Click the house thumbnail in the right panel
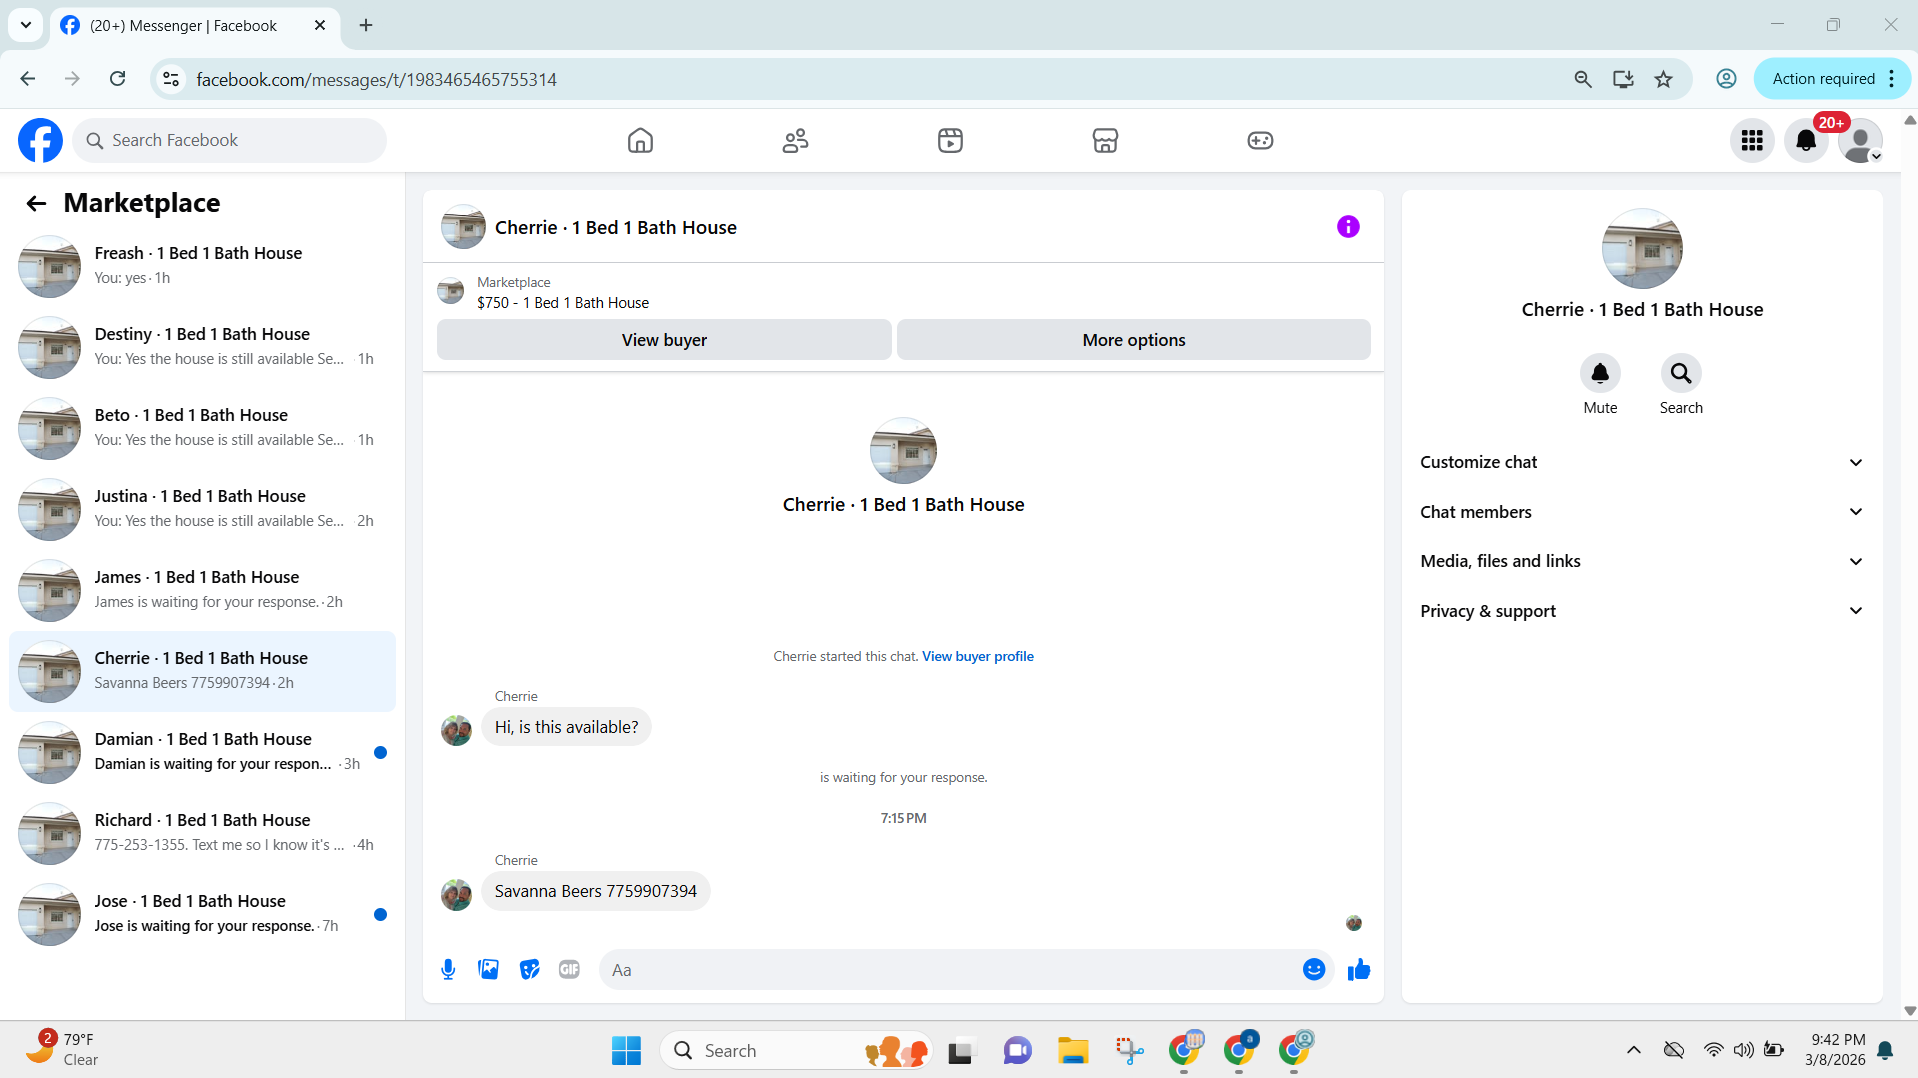This screenshot has height=1078, width=1918. pyautogui.click(x=1642, y=248)
